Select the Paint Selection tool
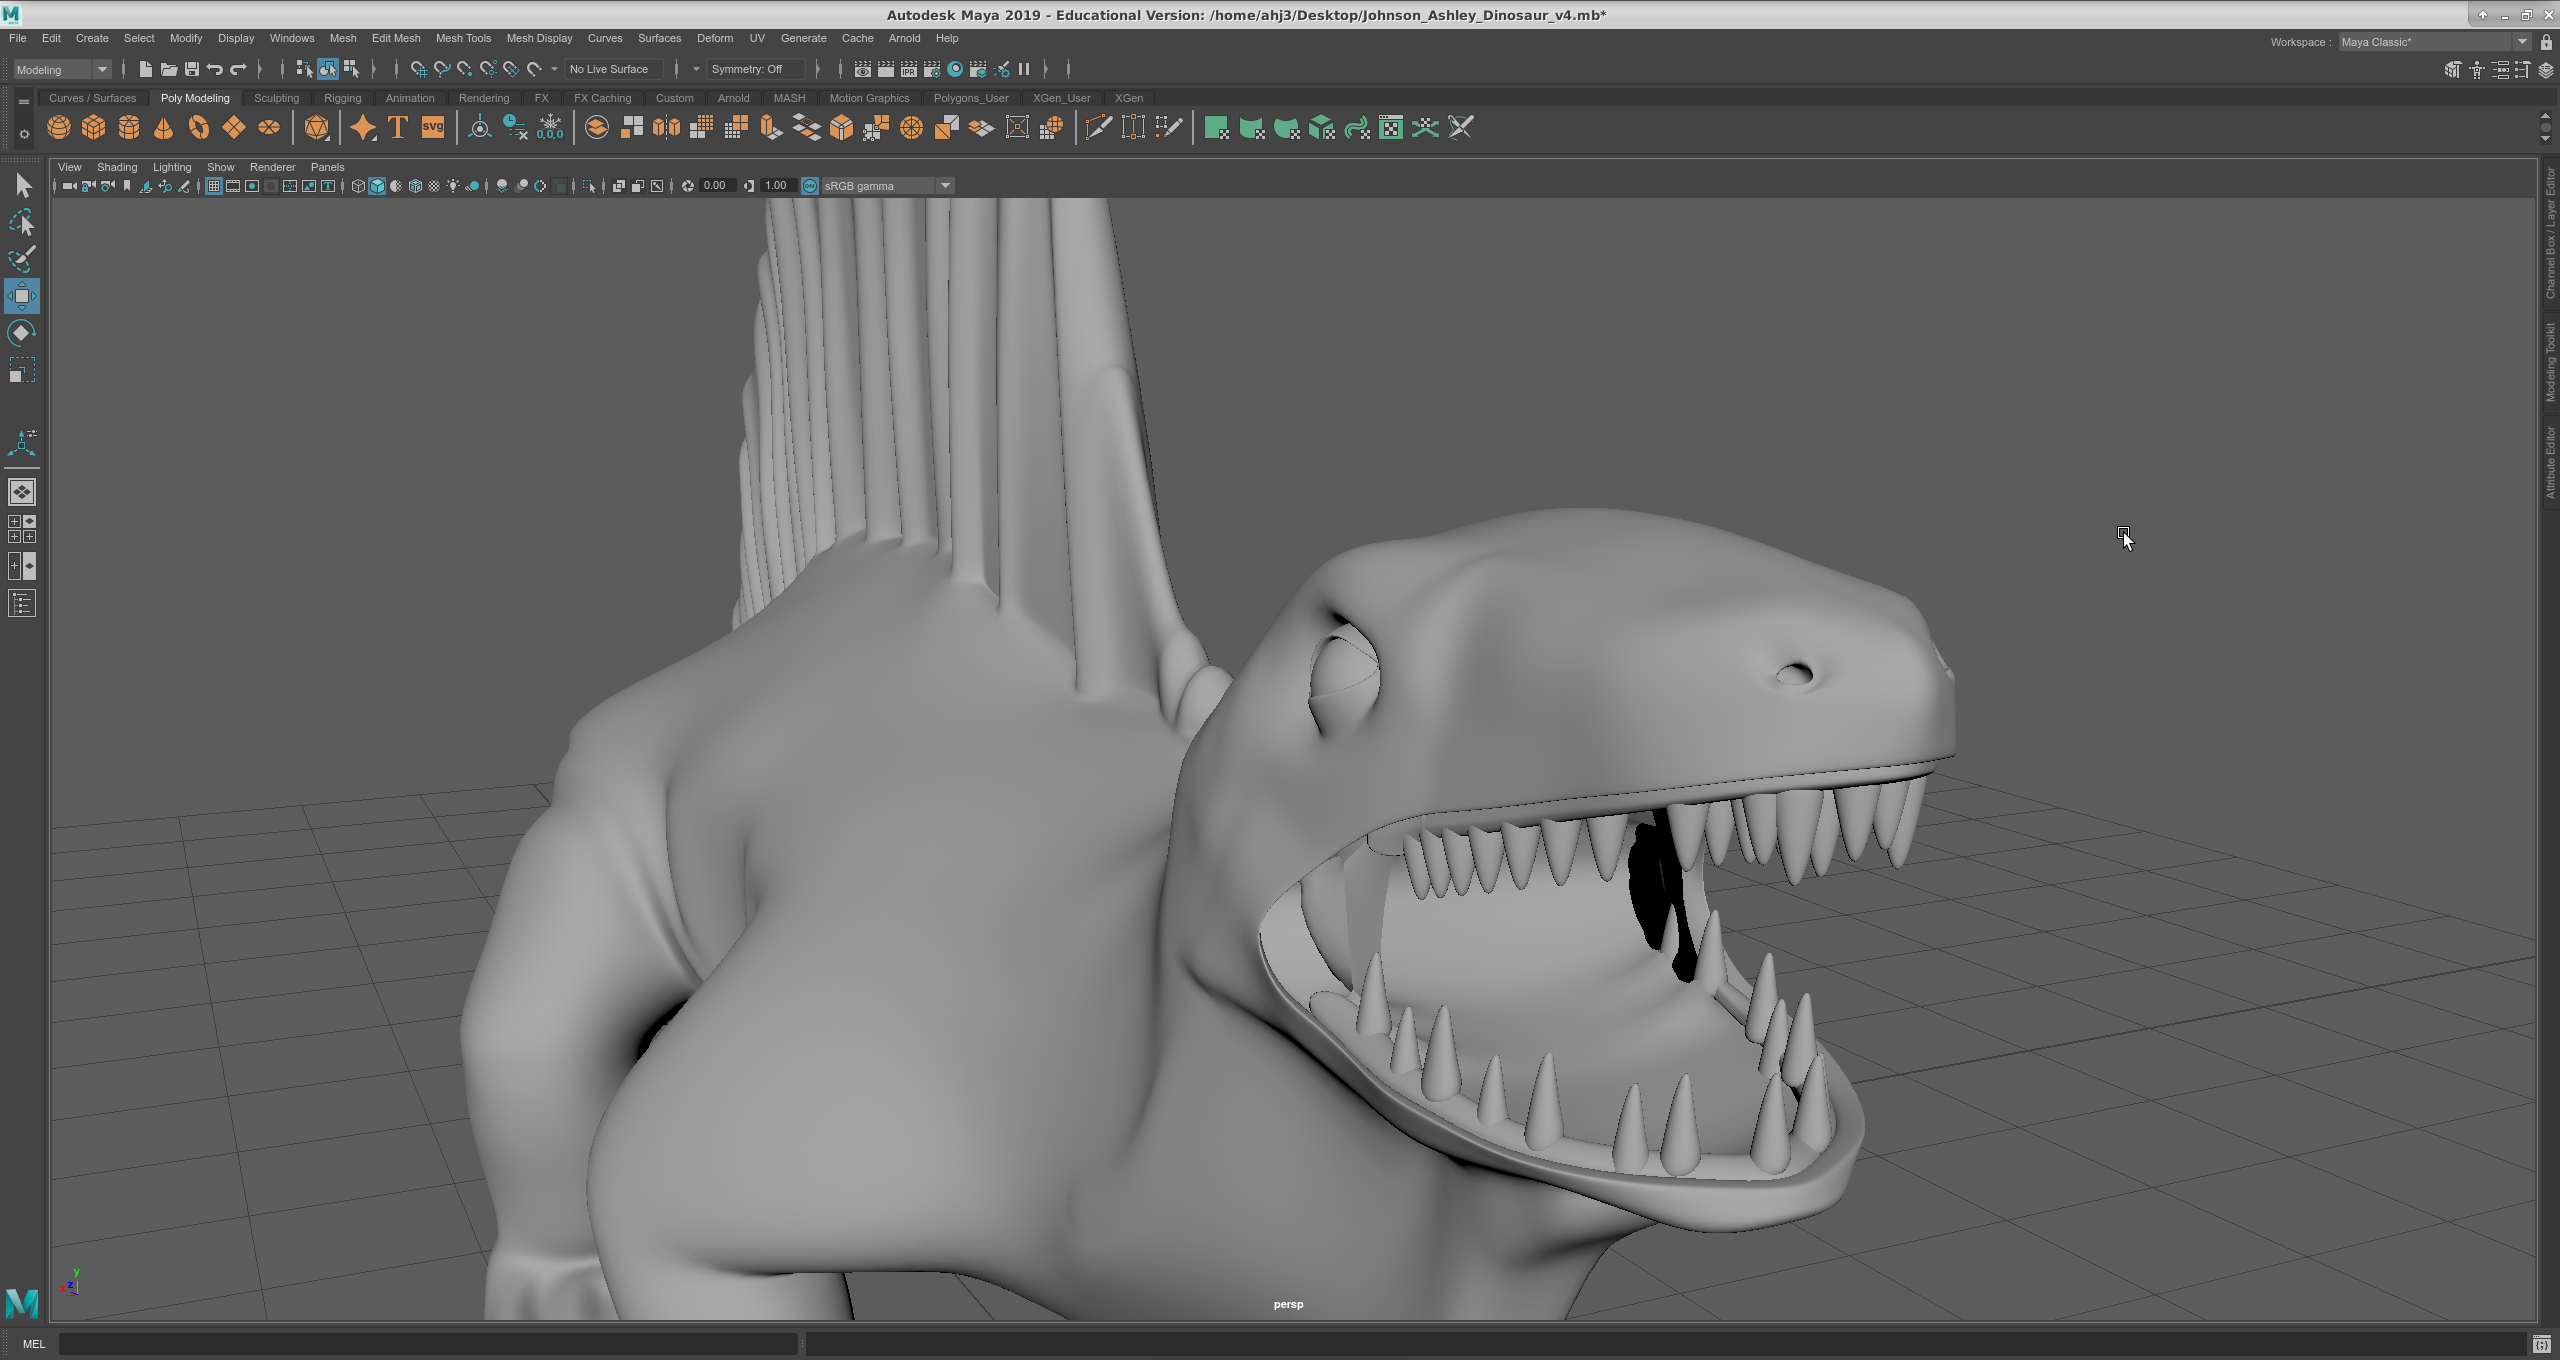 point(22,259)
